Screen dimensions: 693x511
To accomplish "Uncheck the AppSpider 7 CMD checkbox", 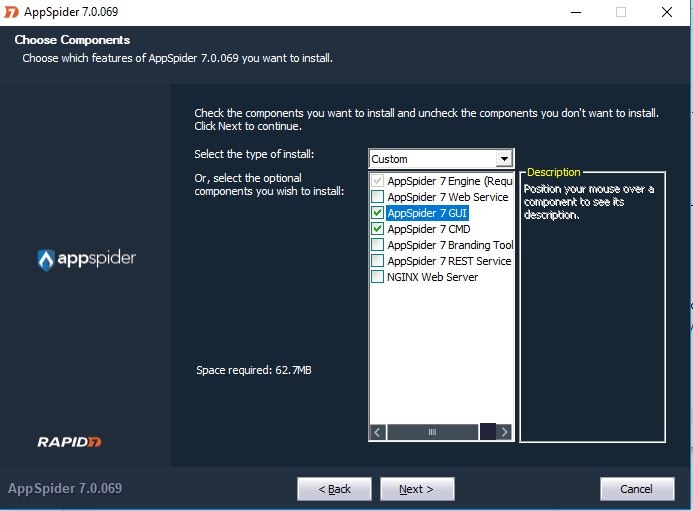I will click(377, 229).
